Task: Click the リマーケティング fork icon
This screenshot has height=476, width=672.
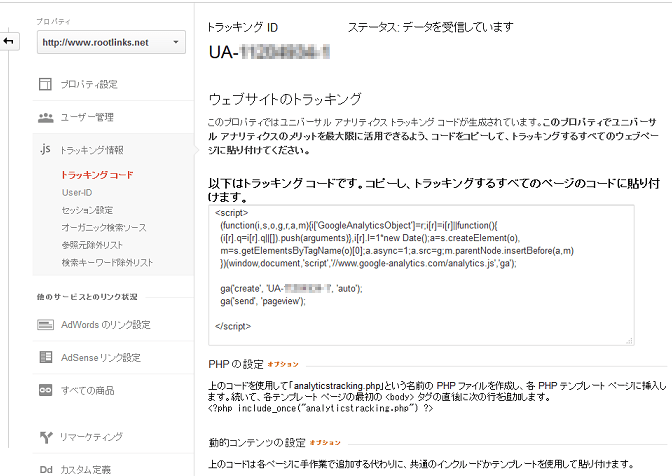Action: click(x=46, y=437)
